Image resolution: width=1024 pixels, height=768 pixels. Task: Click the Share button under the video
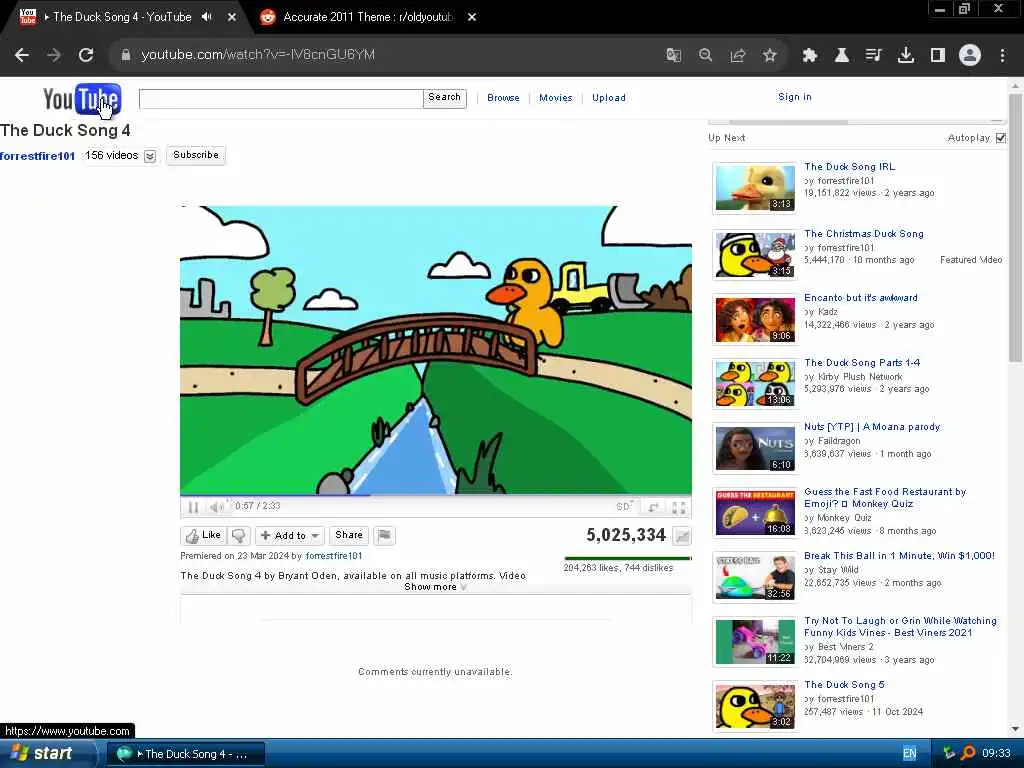click(349, 536)
